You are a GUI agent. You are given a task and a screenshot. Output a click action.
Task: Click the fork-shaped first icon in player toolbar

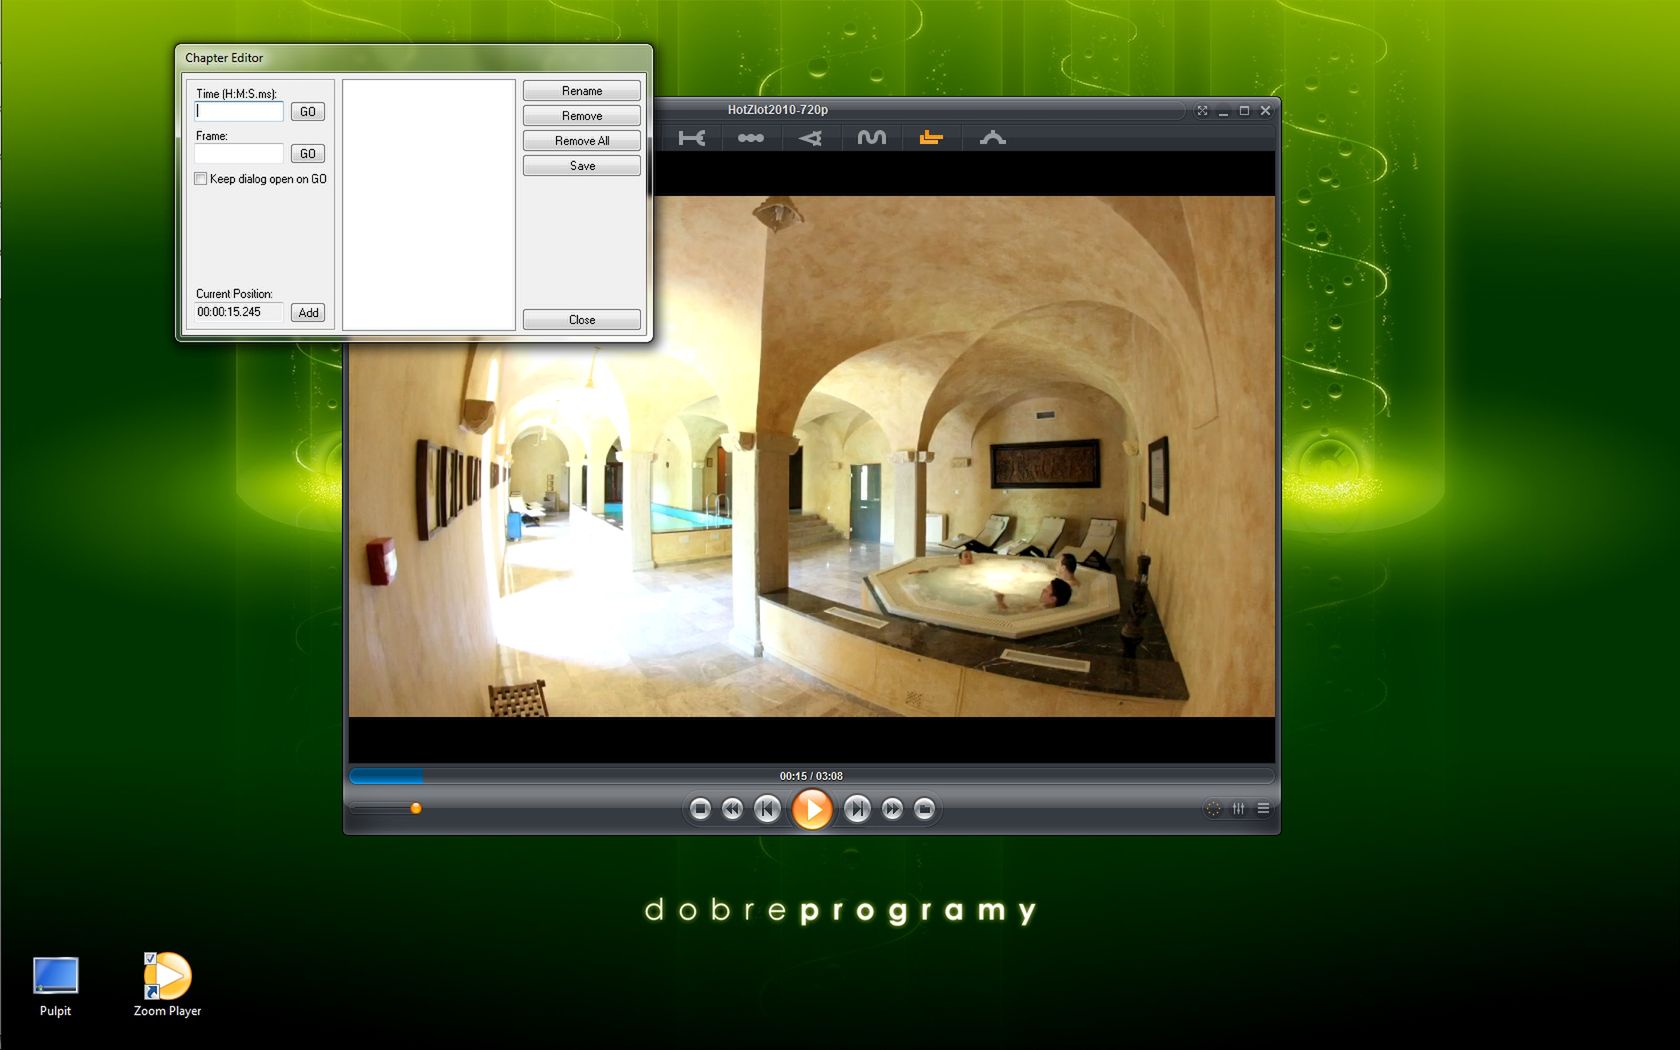coord(691,138)
